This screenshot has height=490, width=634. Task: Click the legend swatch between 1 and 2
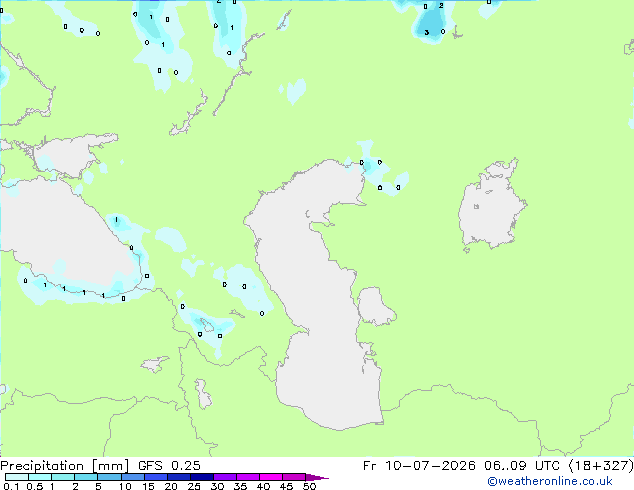coord(63,477)
